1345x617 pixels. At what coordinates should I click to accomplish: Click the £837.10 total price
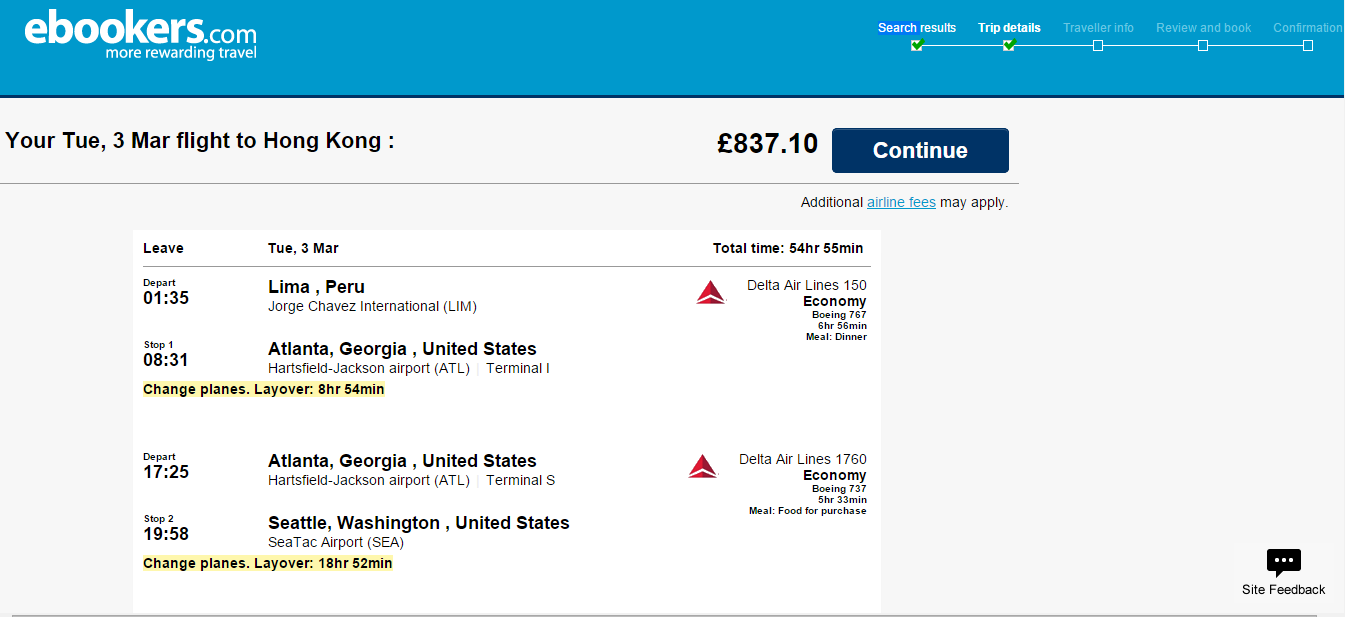(767, 144)
